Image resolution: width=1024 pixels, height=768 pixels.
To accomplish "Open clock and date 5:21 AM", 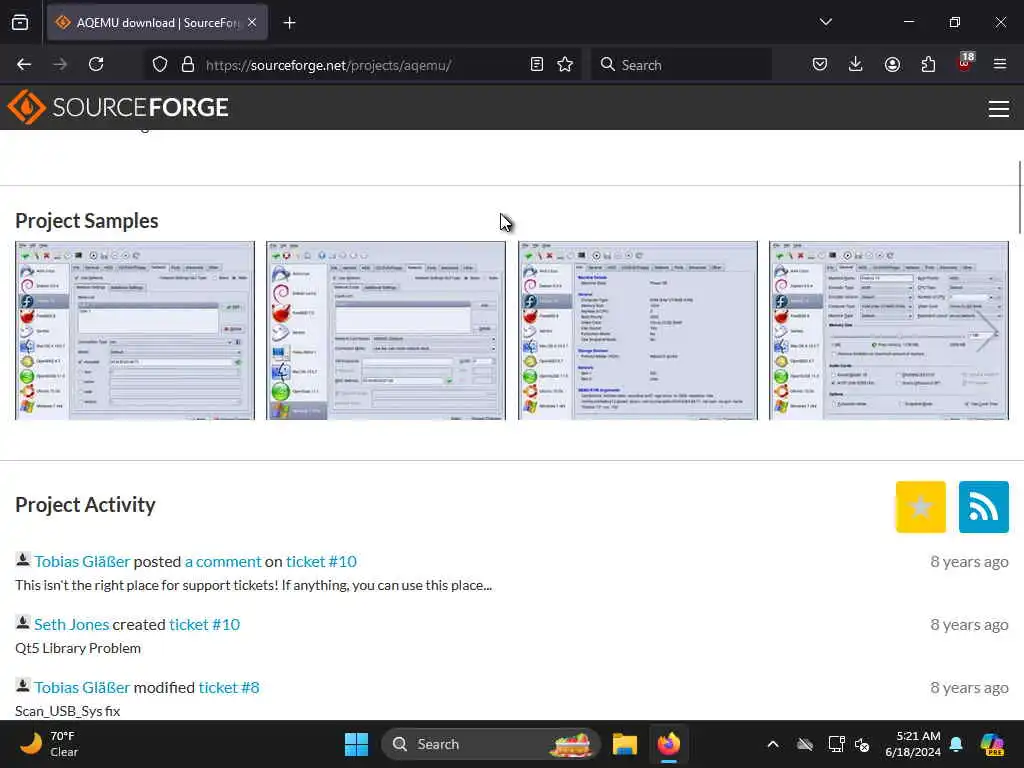I will (913, 744).
